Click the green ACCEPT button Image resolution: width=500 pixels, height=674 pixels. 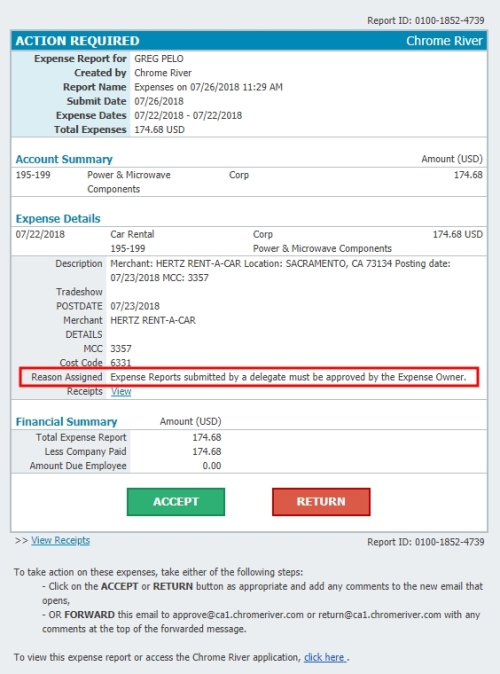point(175,502)
